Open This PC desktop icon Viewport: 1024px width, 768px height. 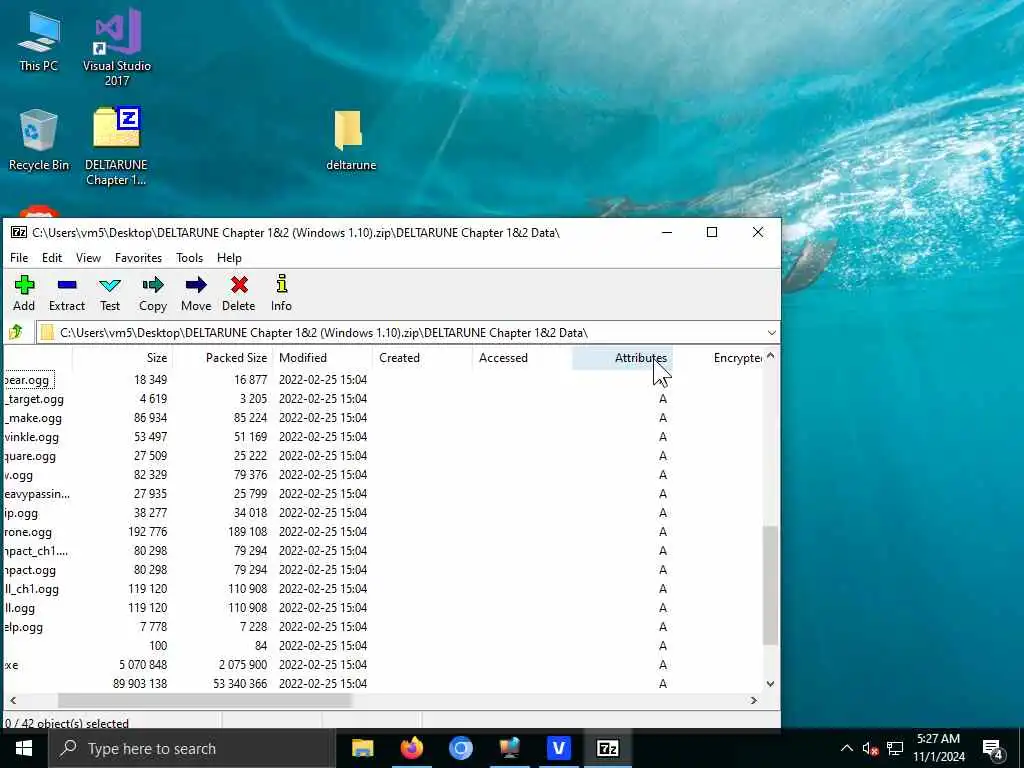click(x=39, y=41)
